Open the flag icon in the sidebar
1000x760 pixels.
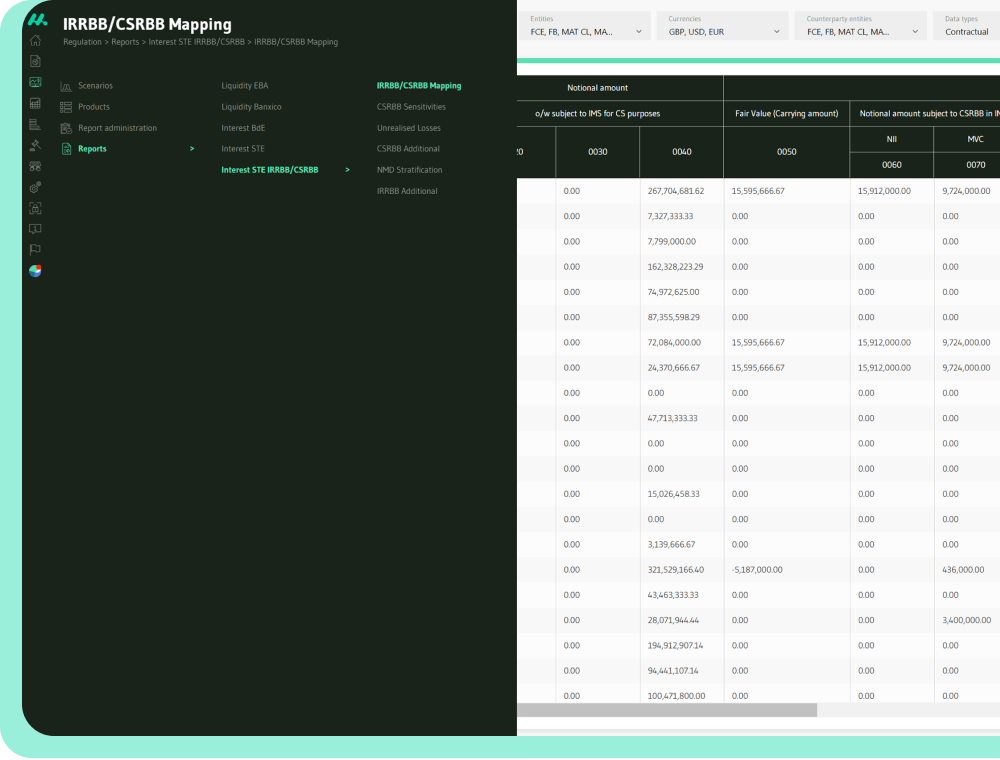(35, 250)
